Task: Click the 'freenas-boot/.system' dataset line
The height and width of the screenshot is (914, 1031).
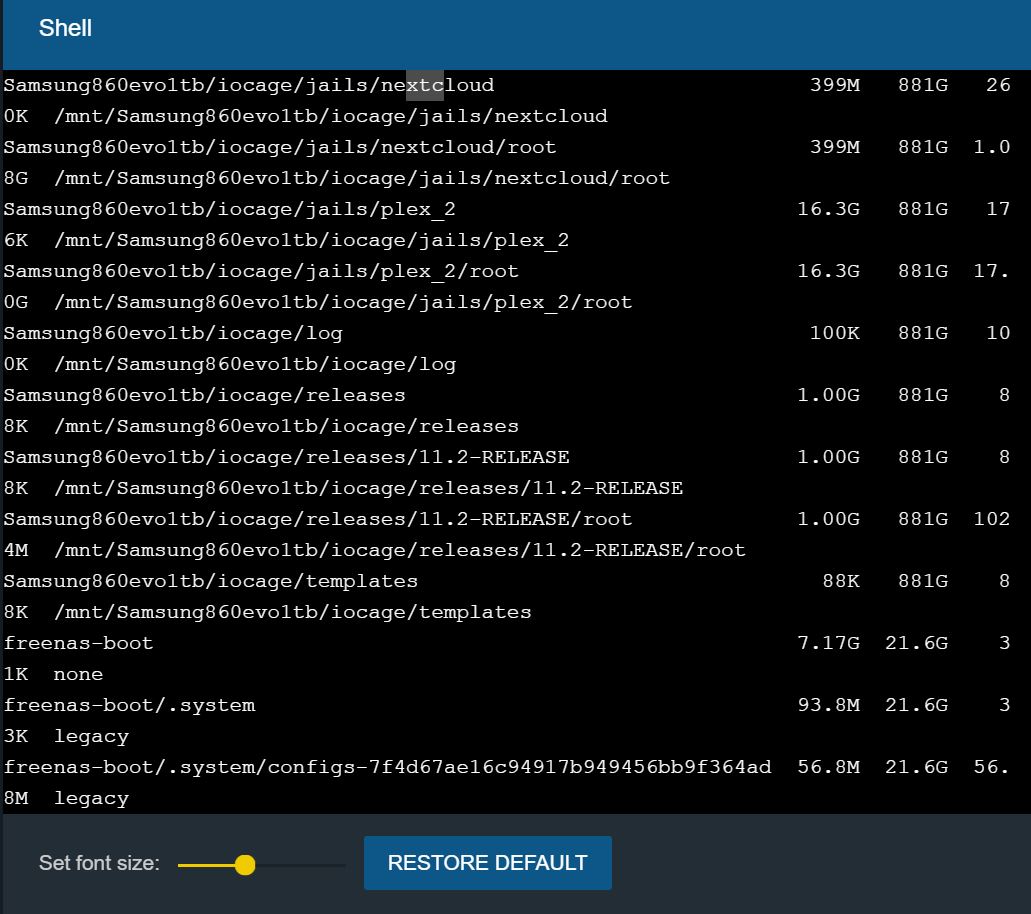Action: point(130,706)
